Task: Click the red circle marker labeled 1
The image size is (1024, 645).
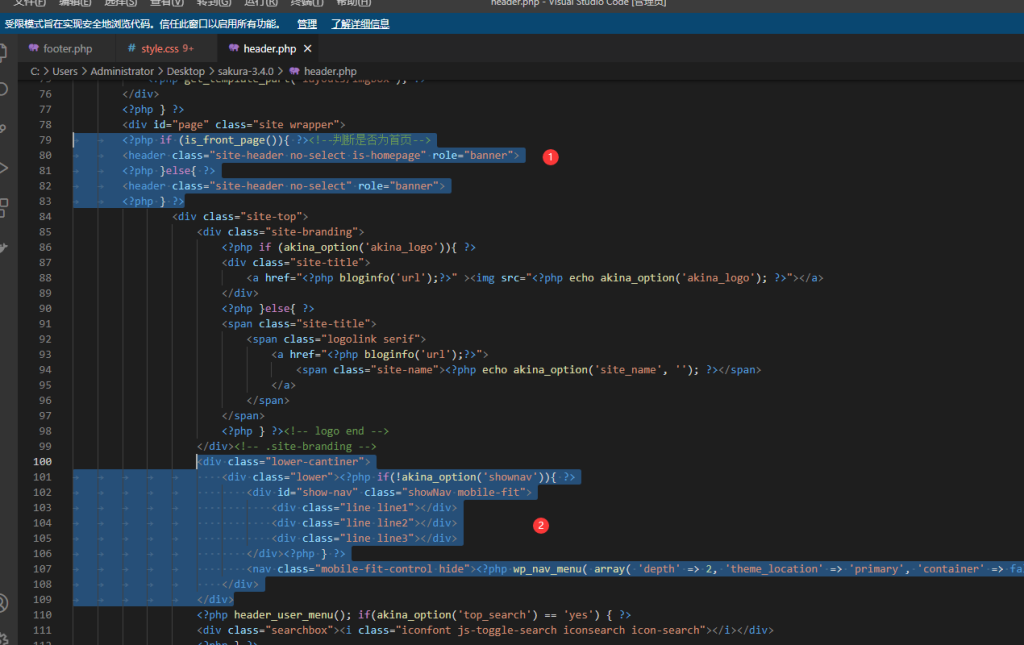Action: coord(549,157)
